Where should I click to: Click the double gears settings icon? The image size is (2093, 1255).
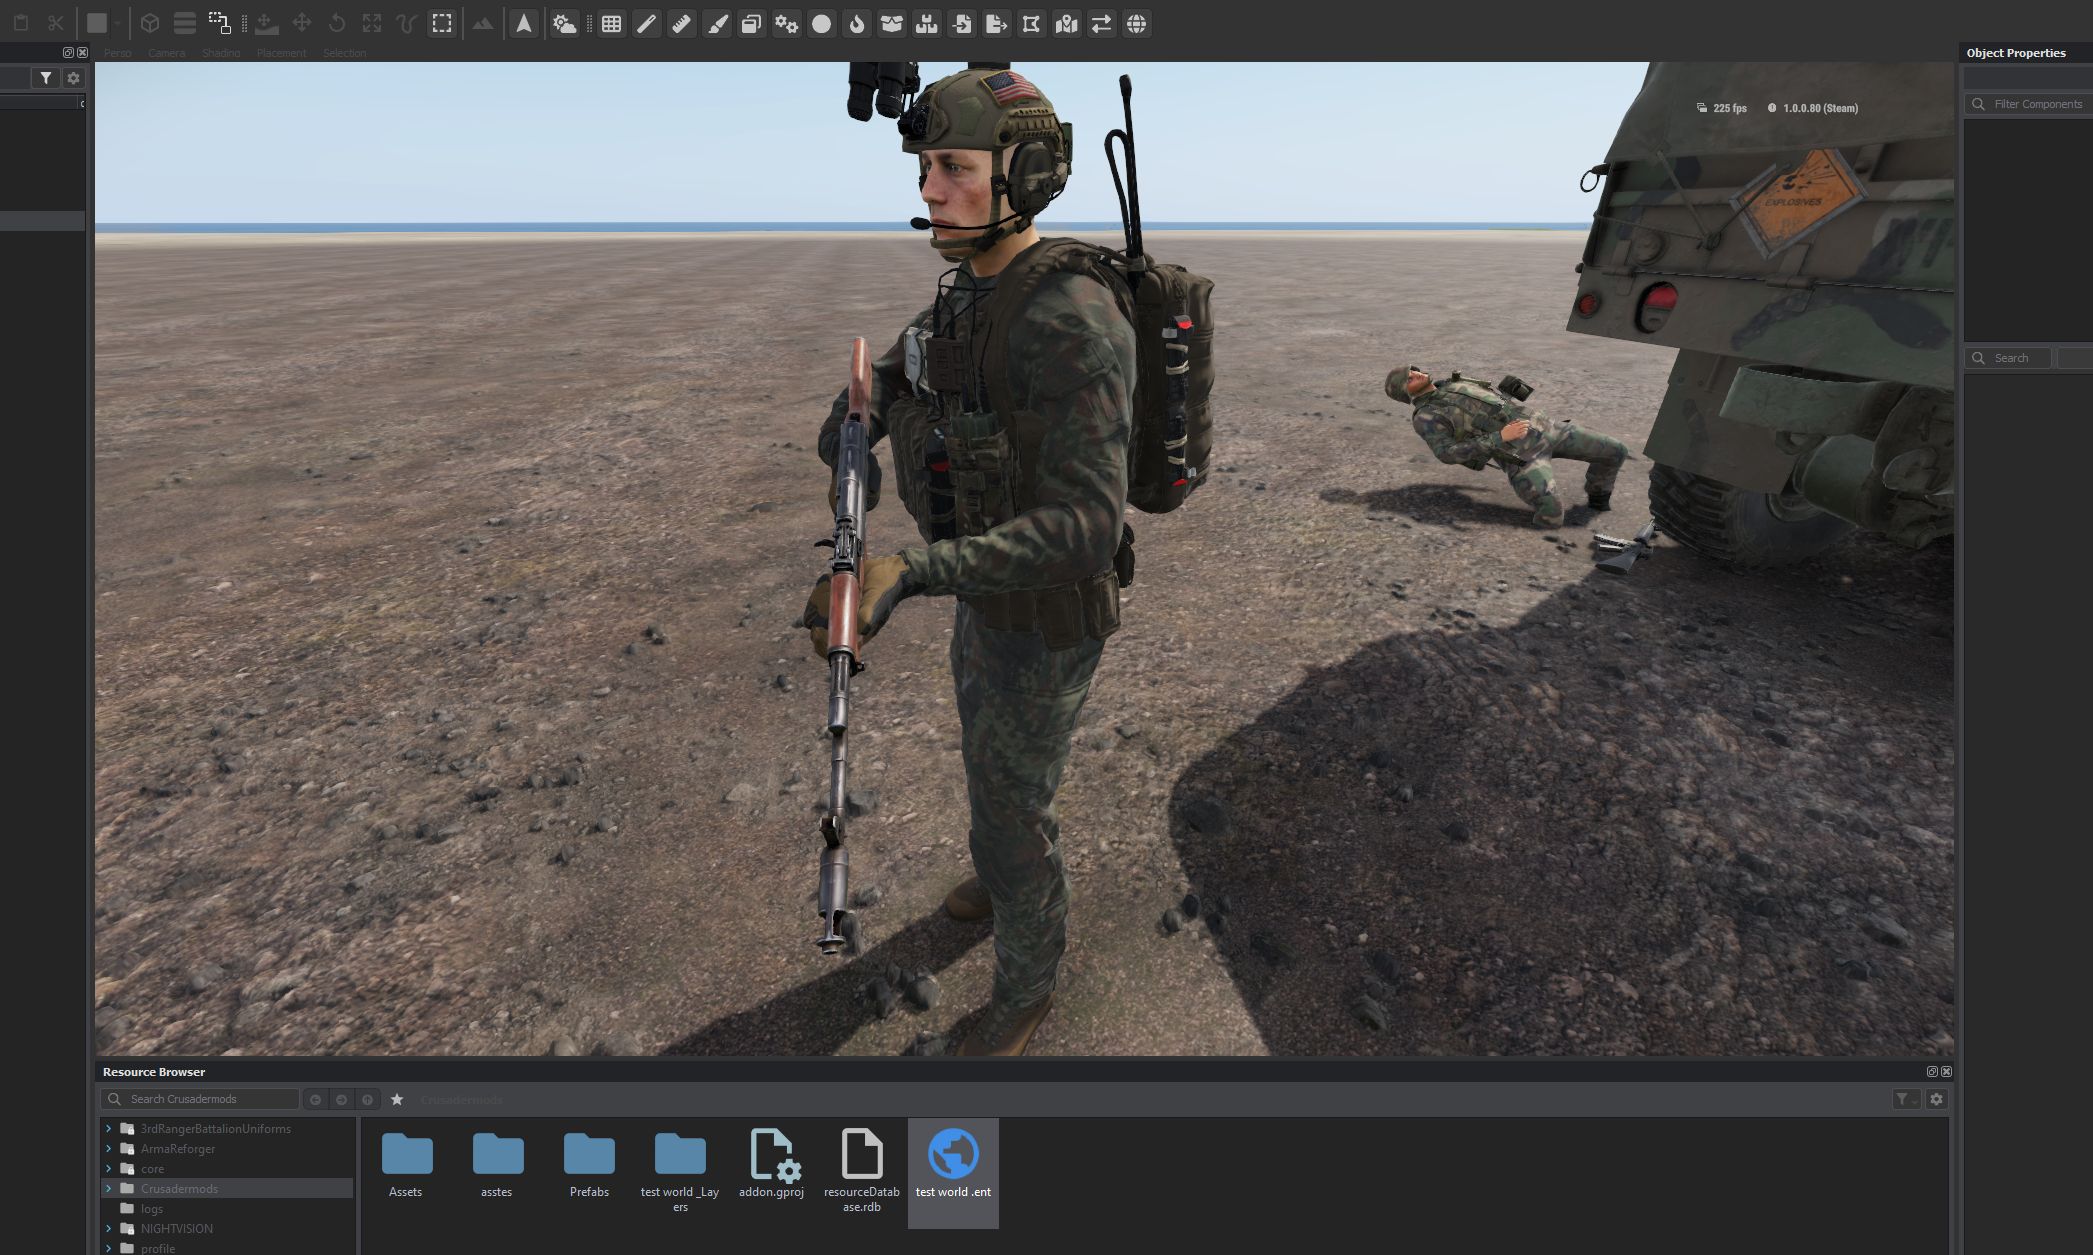pos(786,24)
